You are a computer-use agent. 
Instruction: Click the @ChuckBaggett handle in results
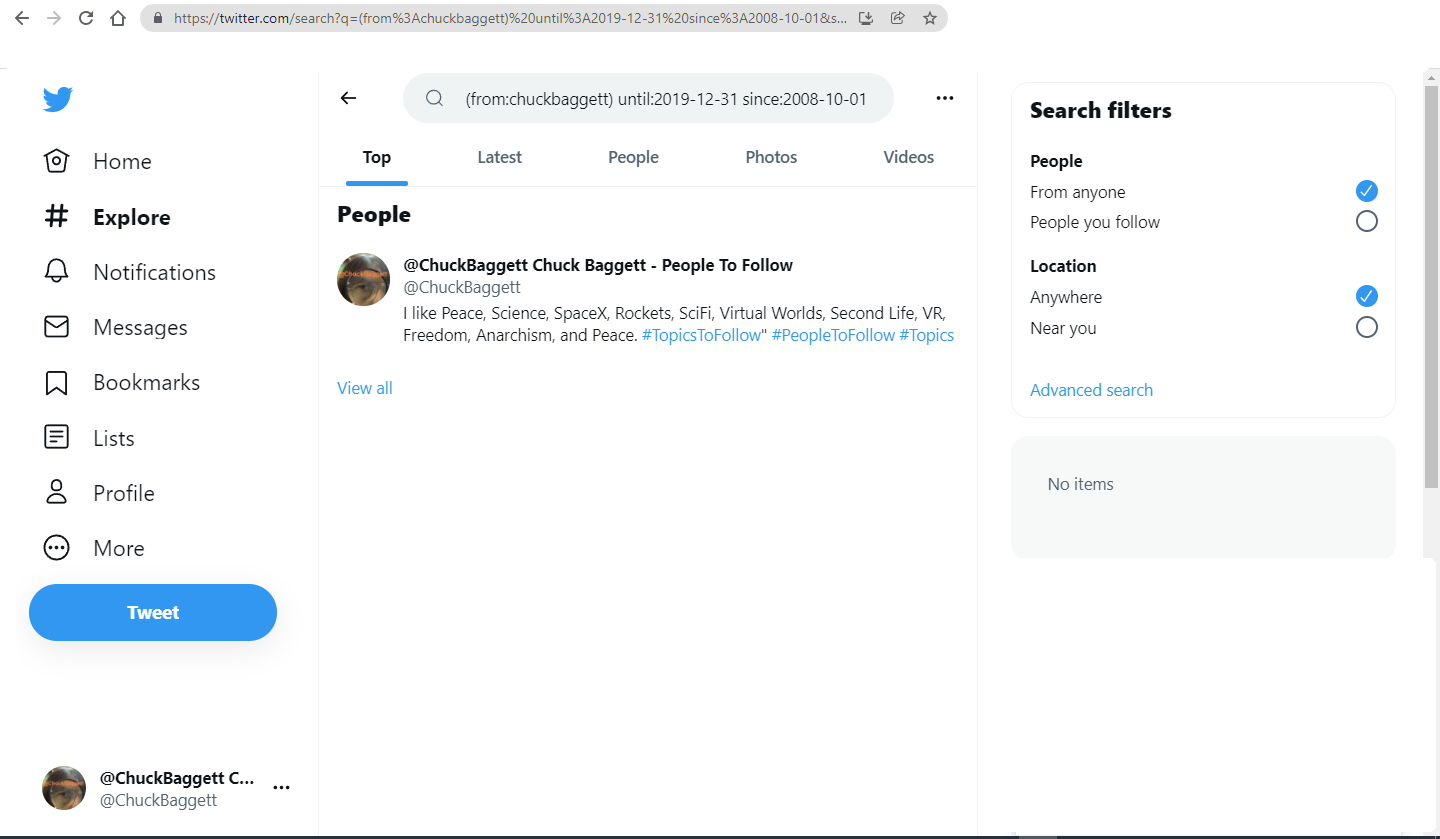[462, 287]
